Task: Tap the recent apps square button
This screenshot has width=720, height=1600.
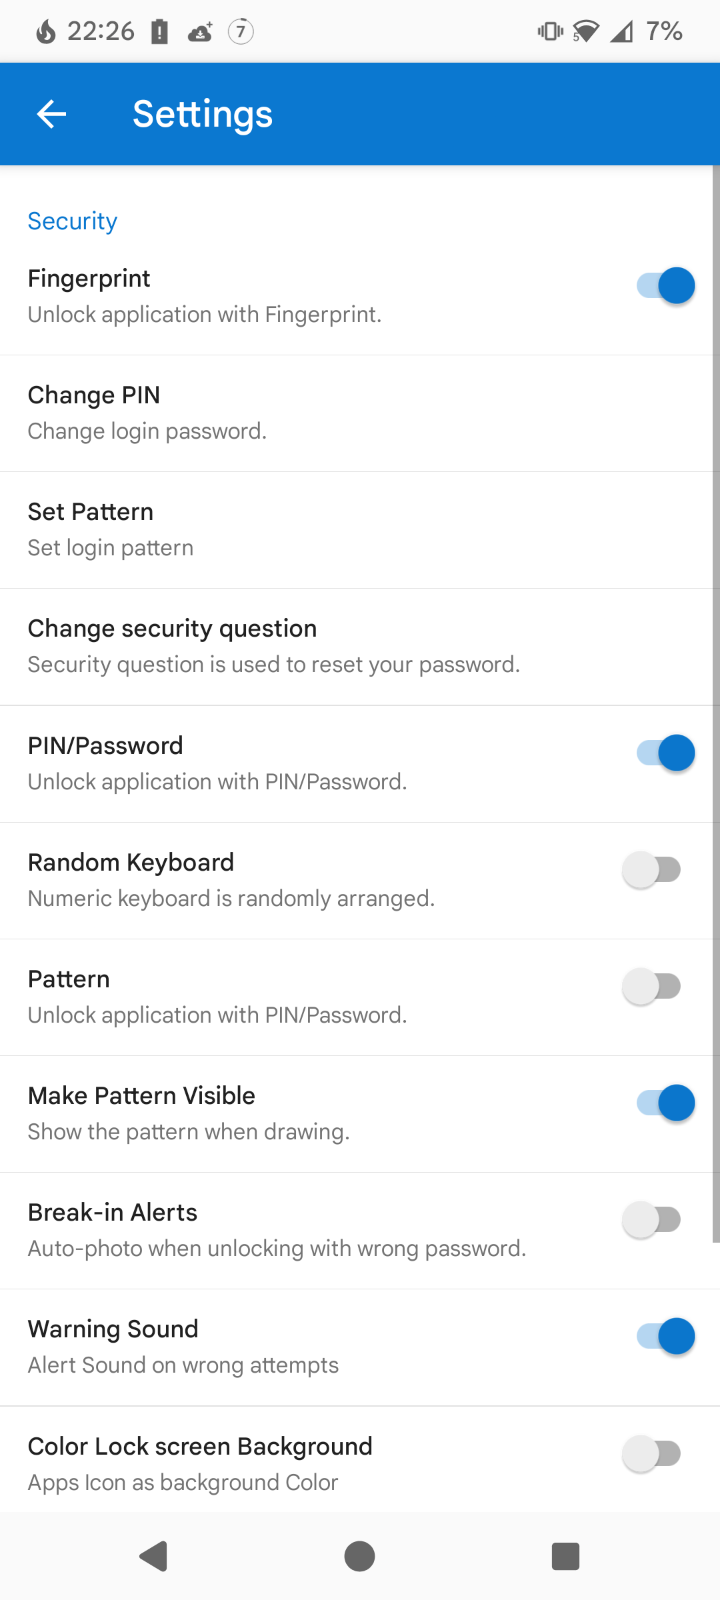Action: pyautogui.click(x=565, y=1556)
